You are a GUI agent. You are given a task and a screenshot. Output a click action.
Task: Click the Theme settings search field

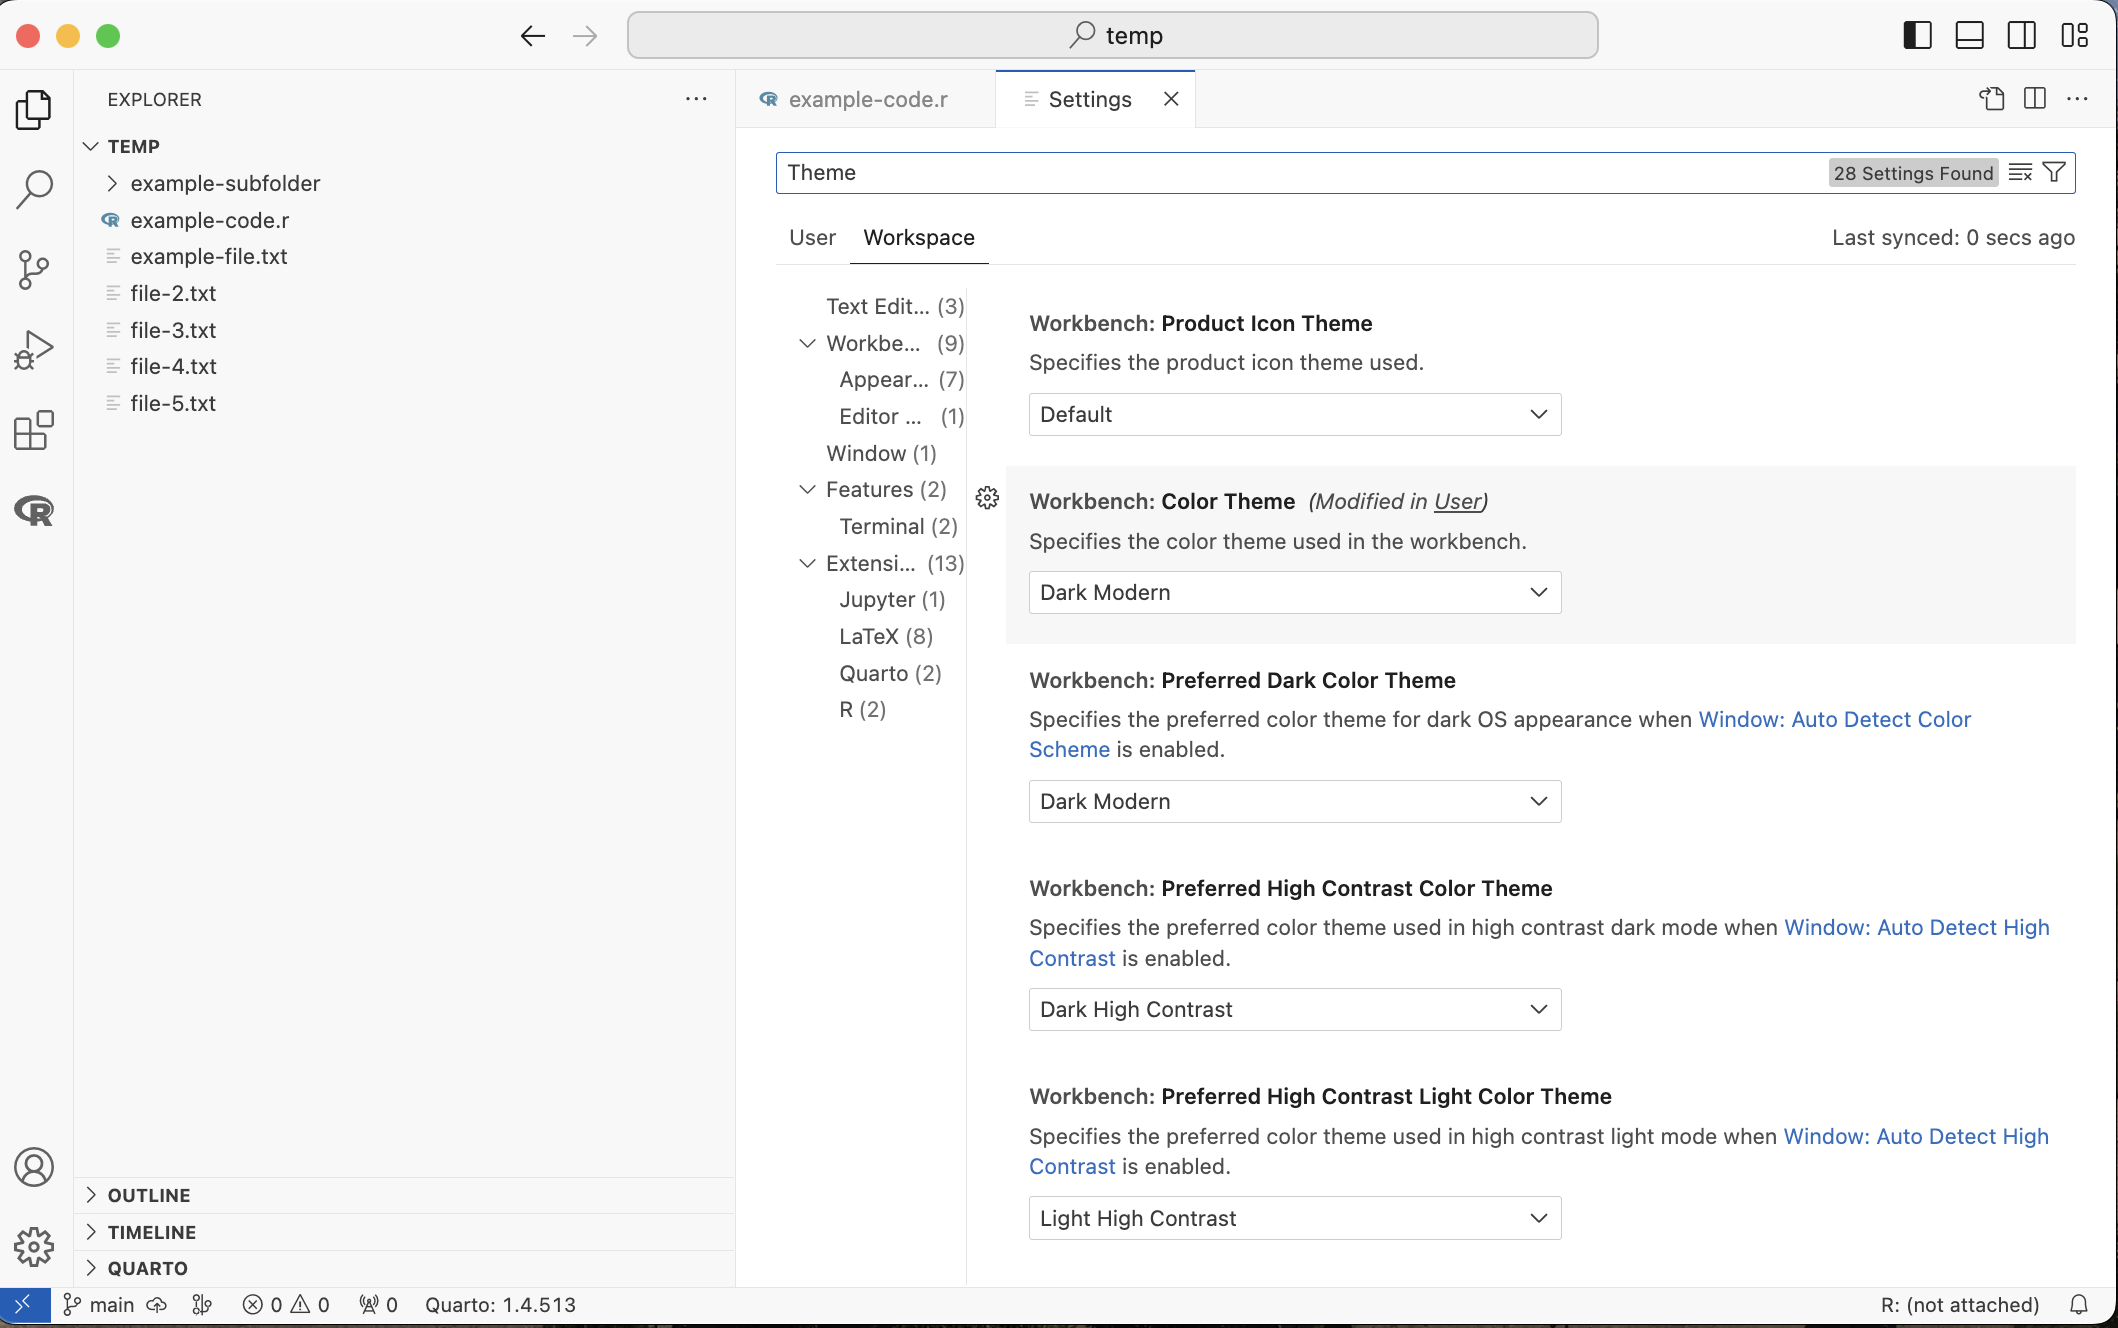[x=1300, y=173]
